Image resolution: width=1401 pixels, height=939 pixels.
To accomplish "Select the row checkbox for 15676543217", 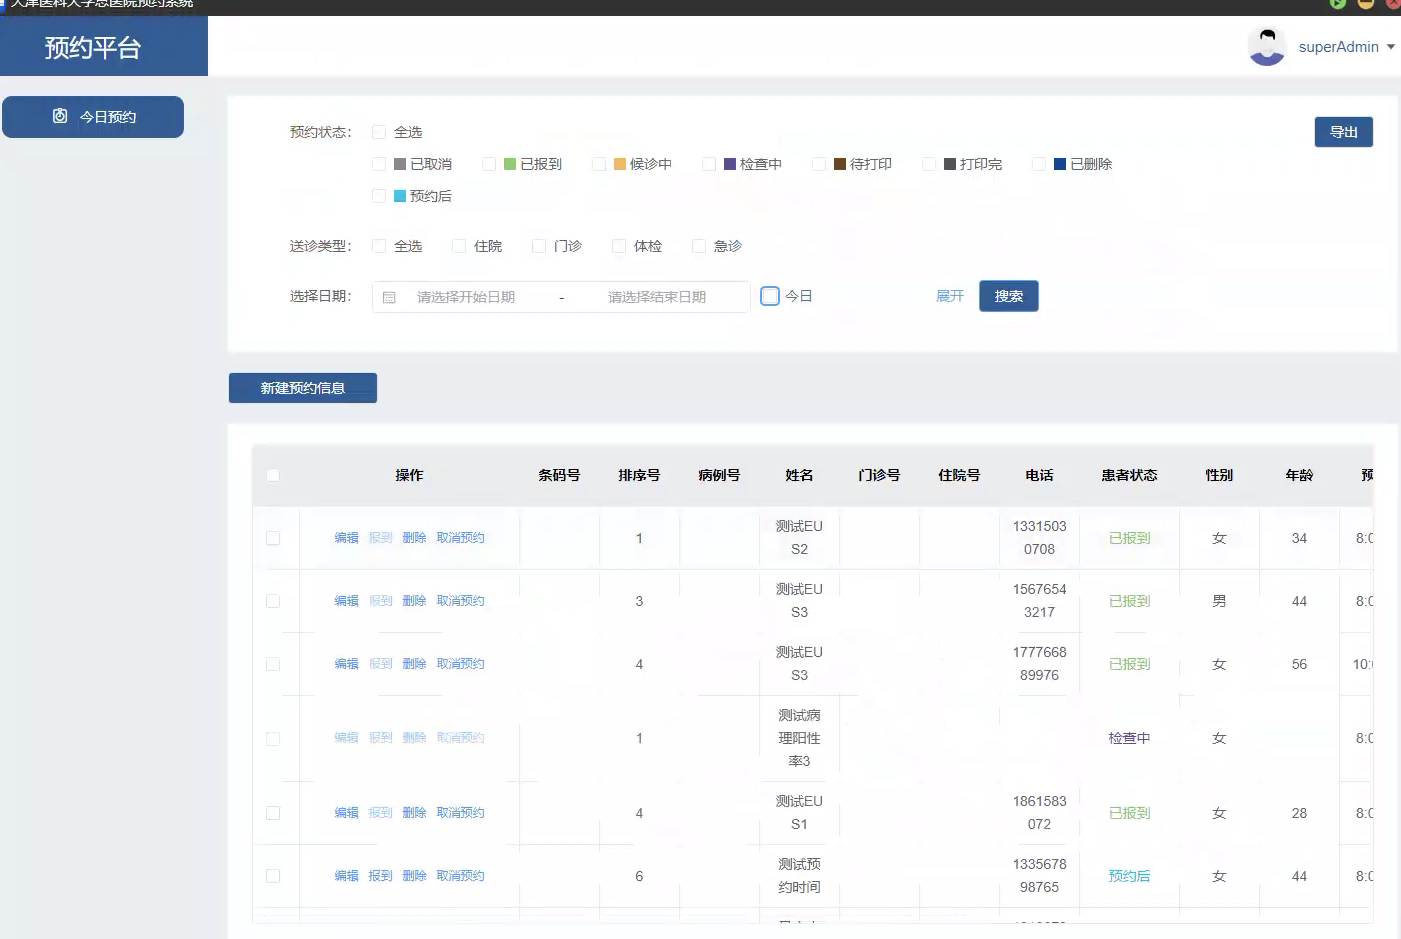I will click(x=273, y=601).
